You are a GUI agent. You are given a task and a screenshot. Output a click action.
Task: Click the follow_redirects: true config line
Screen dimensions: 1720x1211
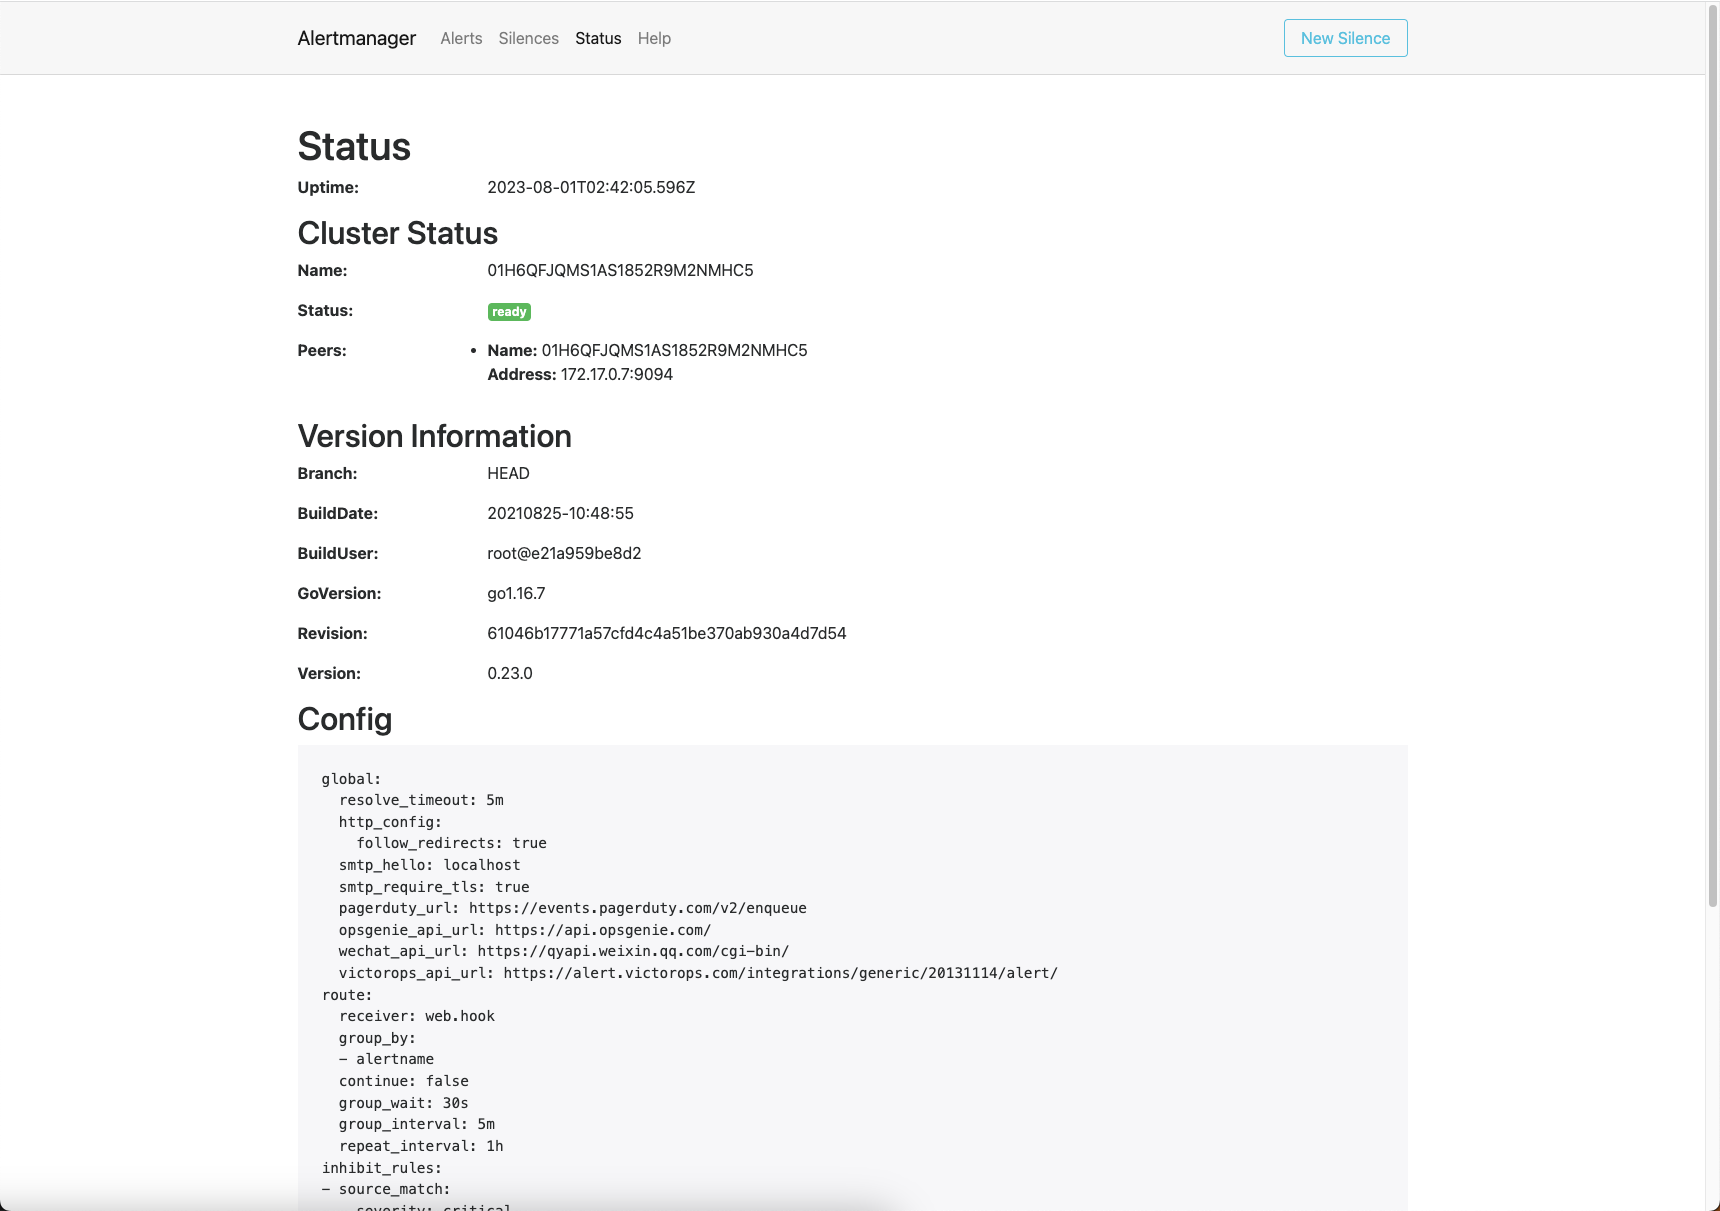tap(452, 843)
